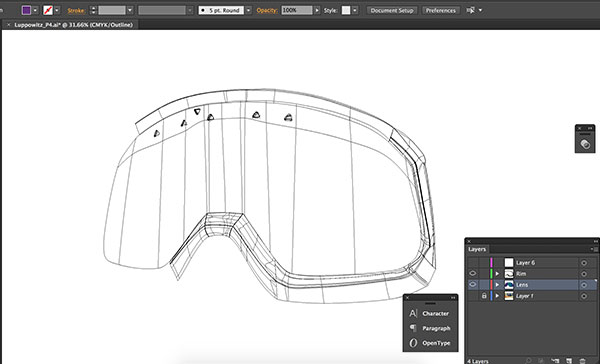The height and width of the screenshot is (364, 600).
Task: Select the Rim layer name
Action: click(521, 274)
